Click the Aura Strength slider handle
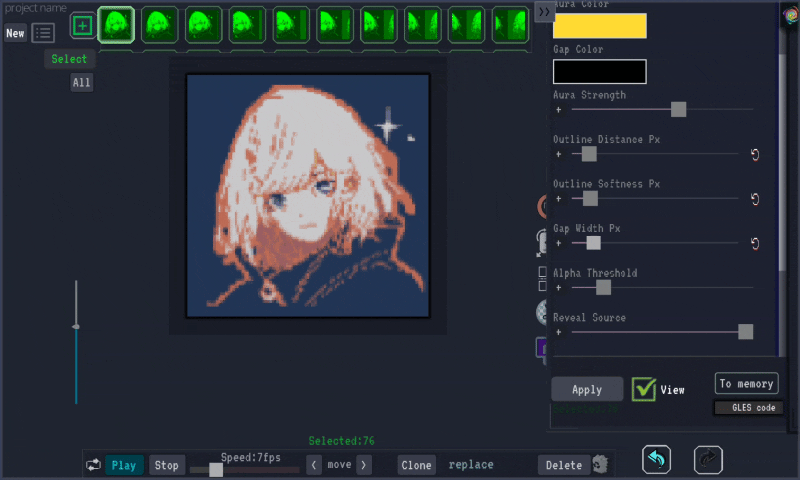The width and height of the screenshot is (800, 480). [x=678, y=109]
